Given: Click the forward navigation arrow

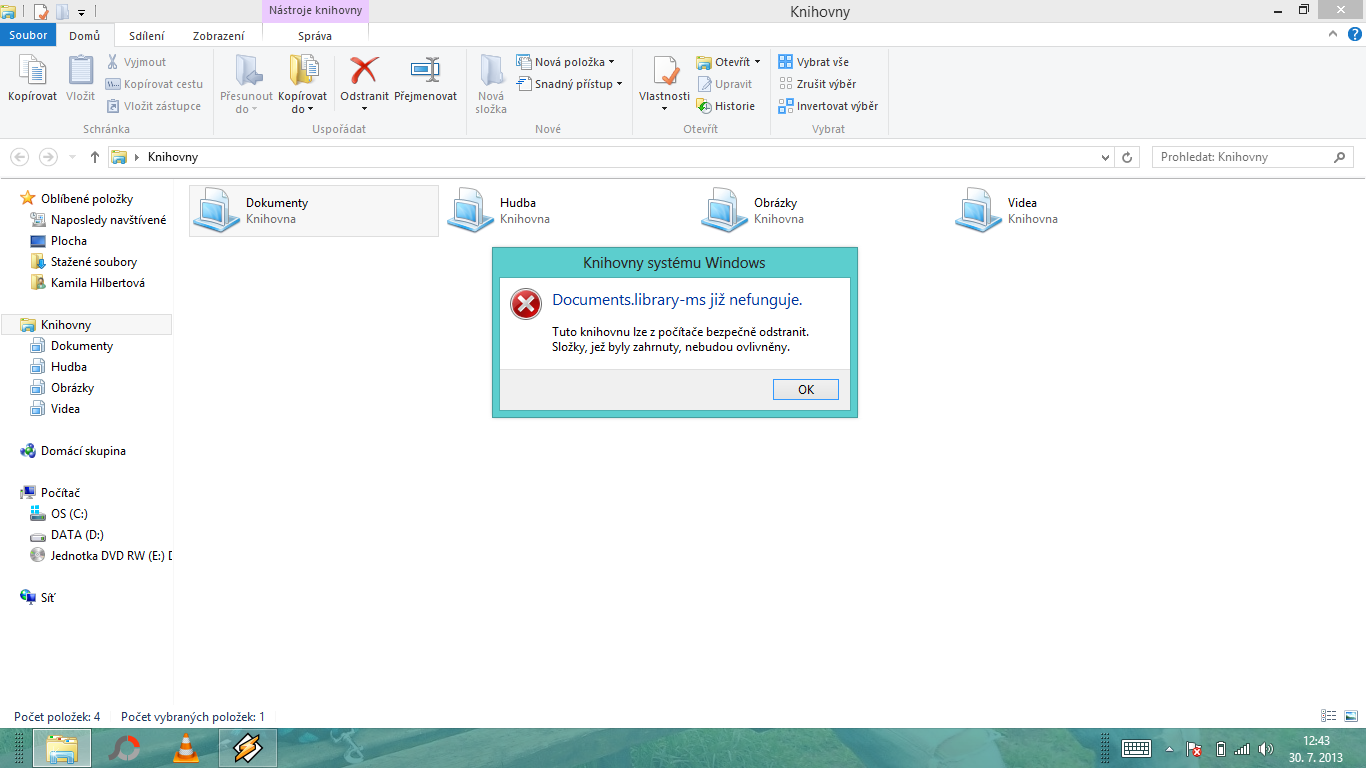Looking at the screenshot, I should (48, 157).
